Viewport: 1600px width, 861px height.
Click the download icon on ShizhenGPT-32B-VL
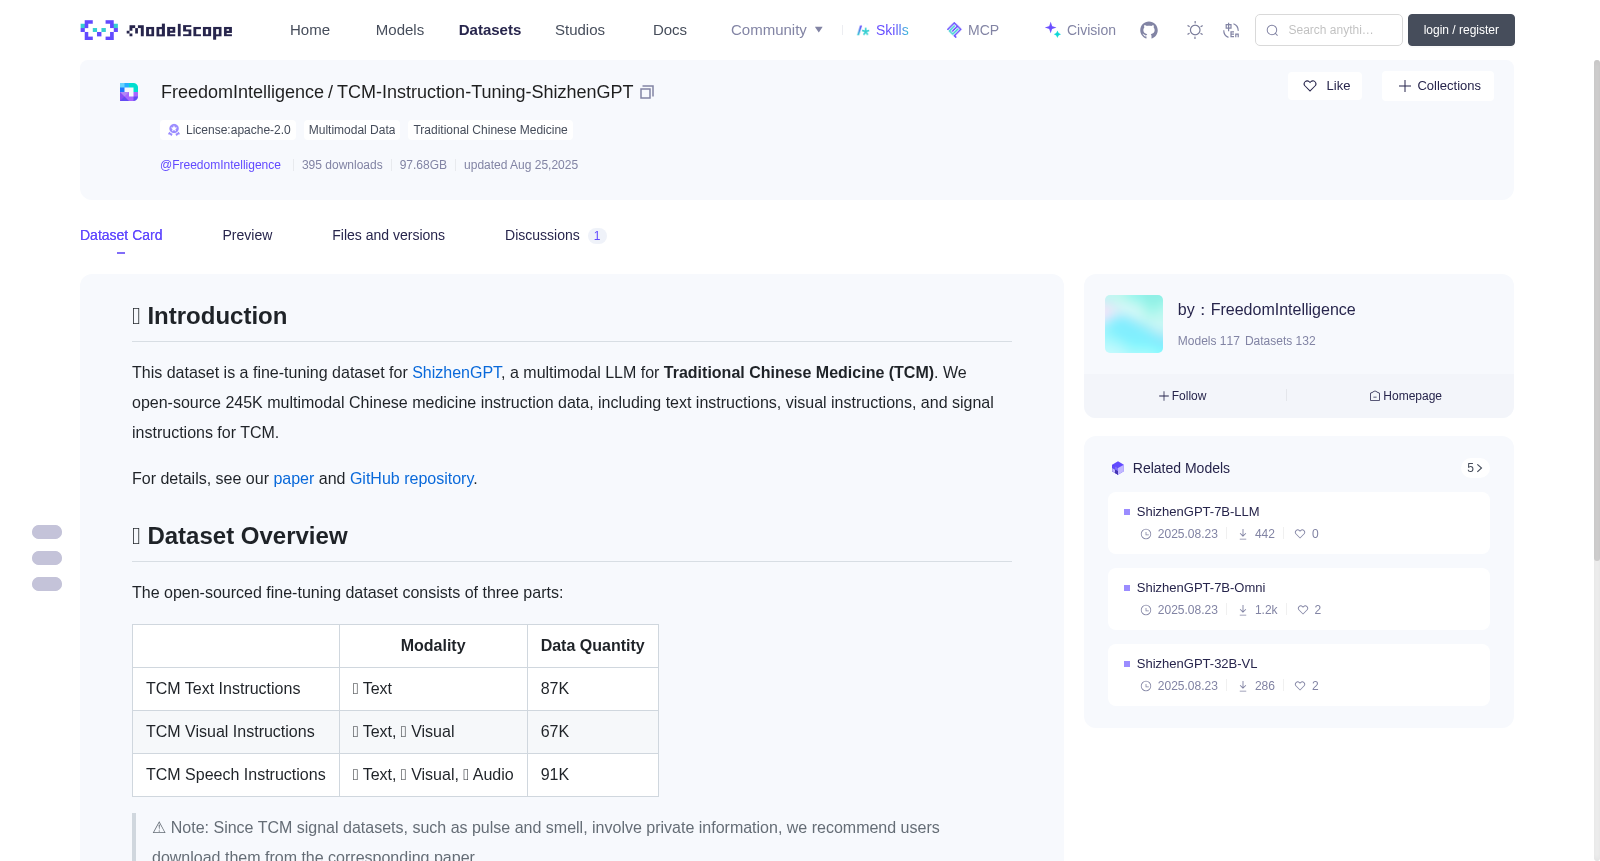1243,686
